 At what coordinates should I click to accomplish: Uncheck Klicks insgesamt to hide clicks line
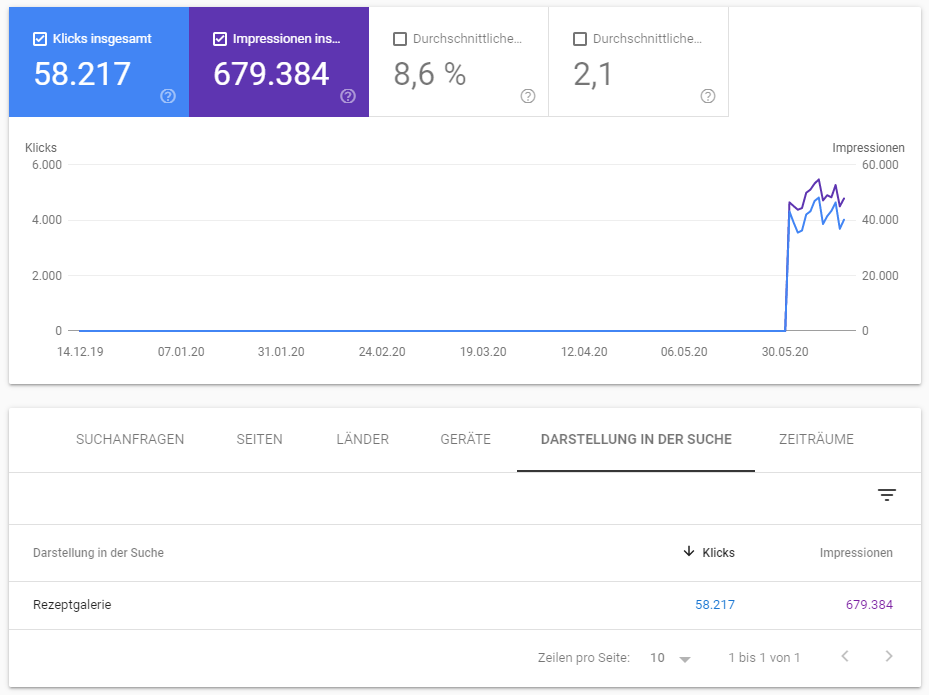click(x=40, y=38)
